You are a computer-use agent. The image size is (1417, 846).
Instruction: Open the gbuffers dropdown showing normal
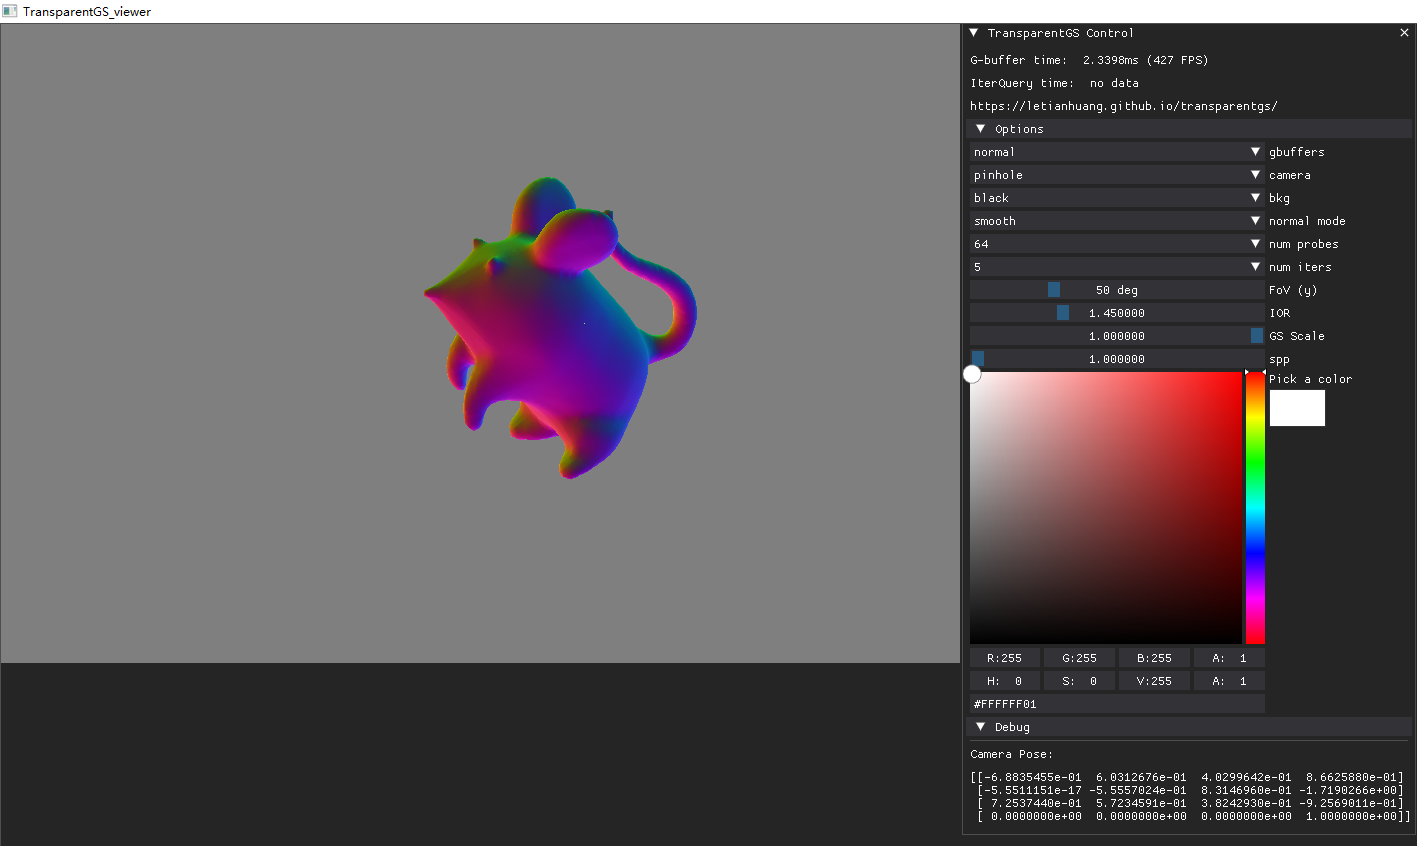point(1117,152)
